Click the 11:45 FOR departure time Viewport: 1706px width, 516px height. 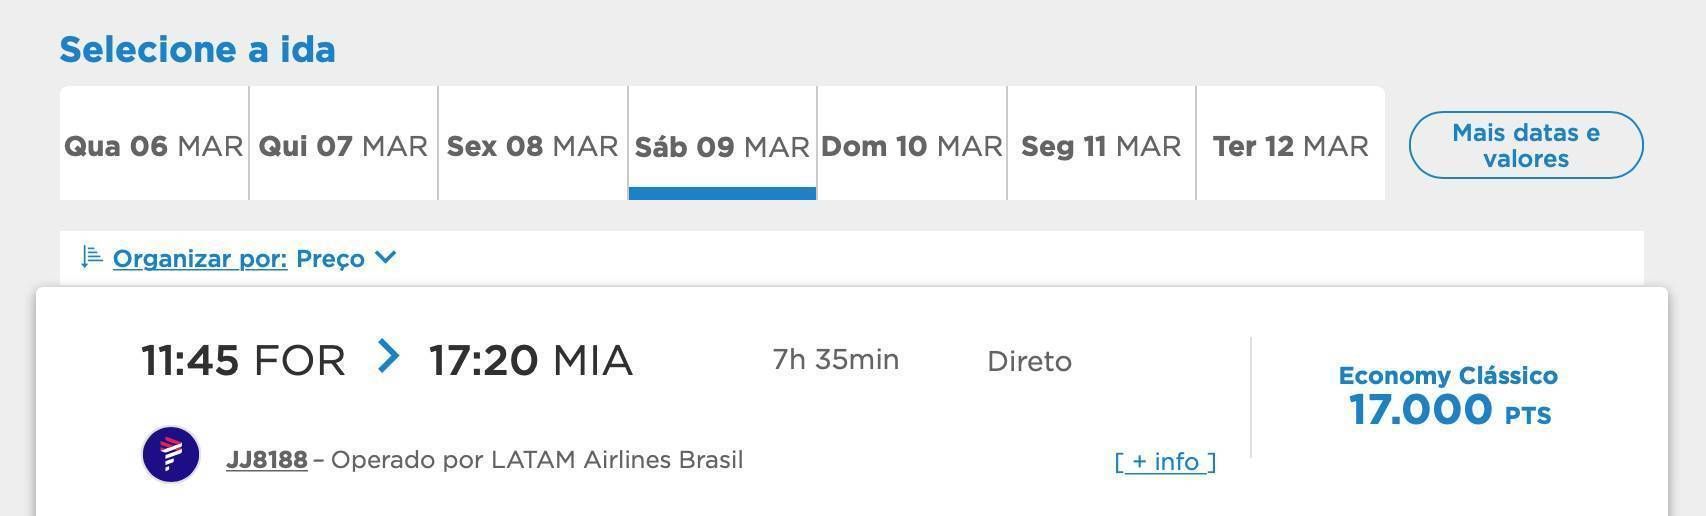243,360
